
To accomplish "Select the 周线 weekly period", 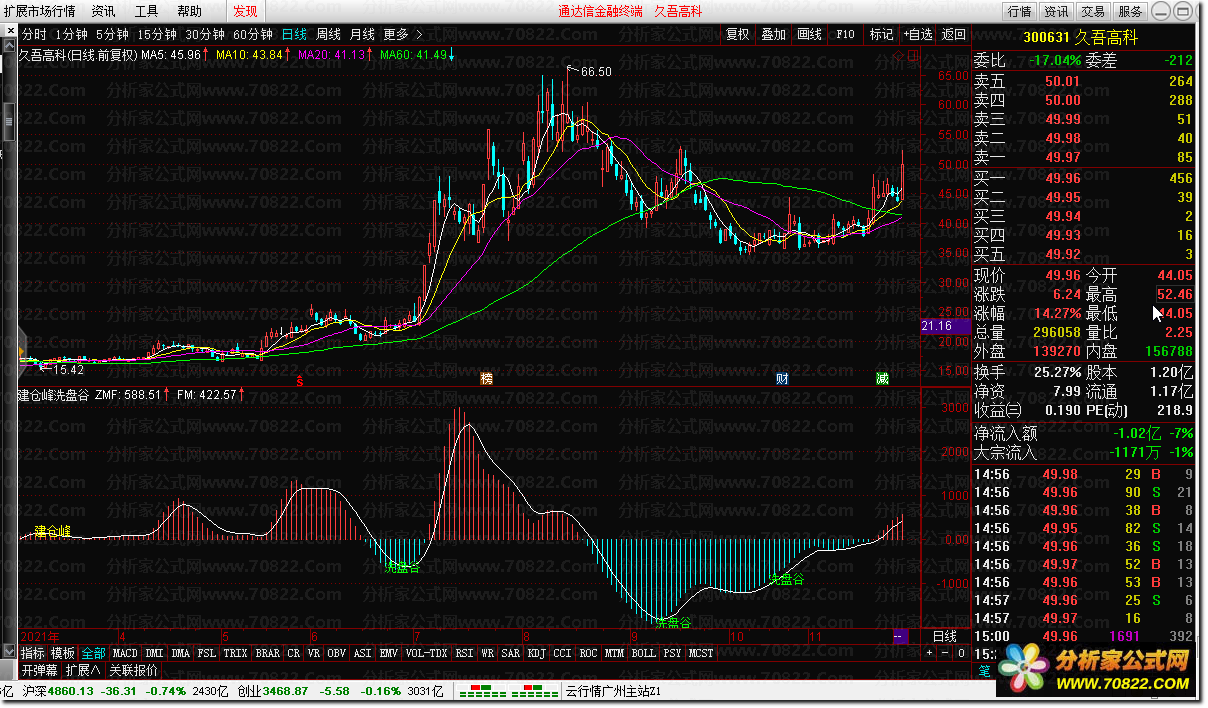I will pos(328,34).
